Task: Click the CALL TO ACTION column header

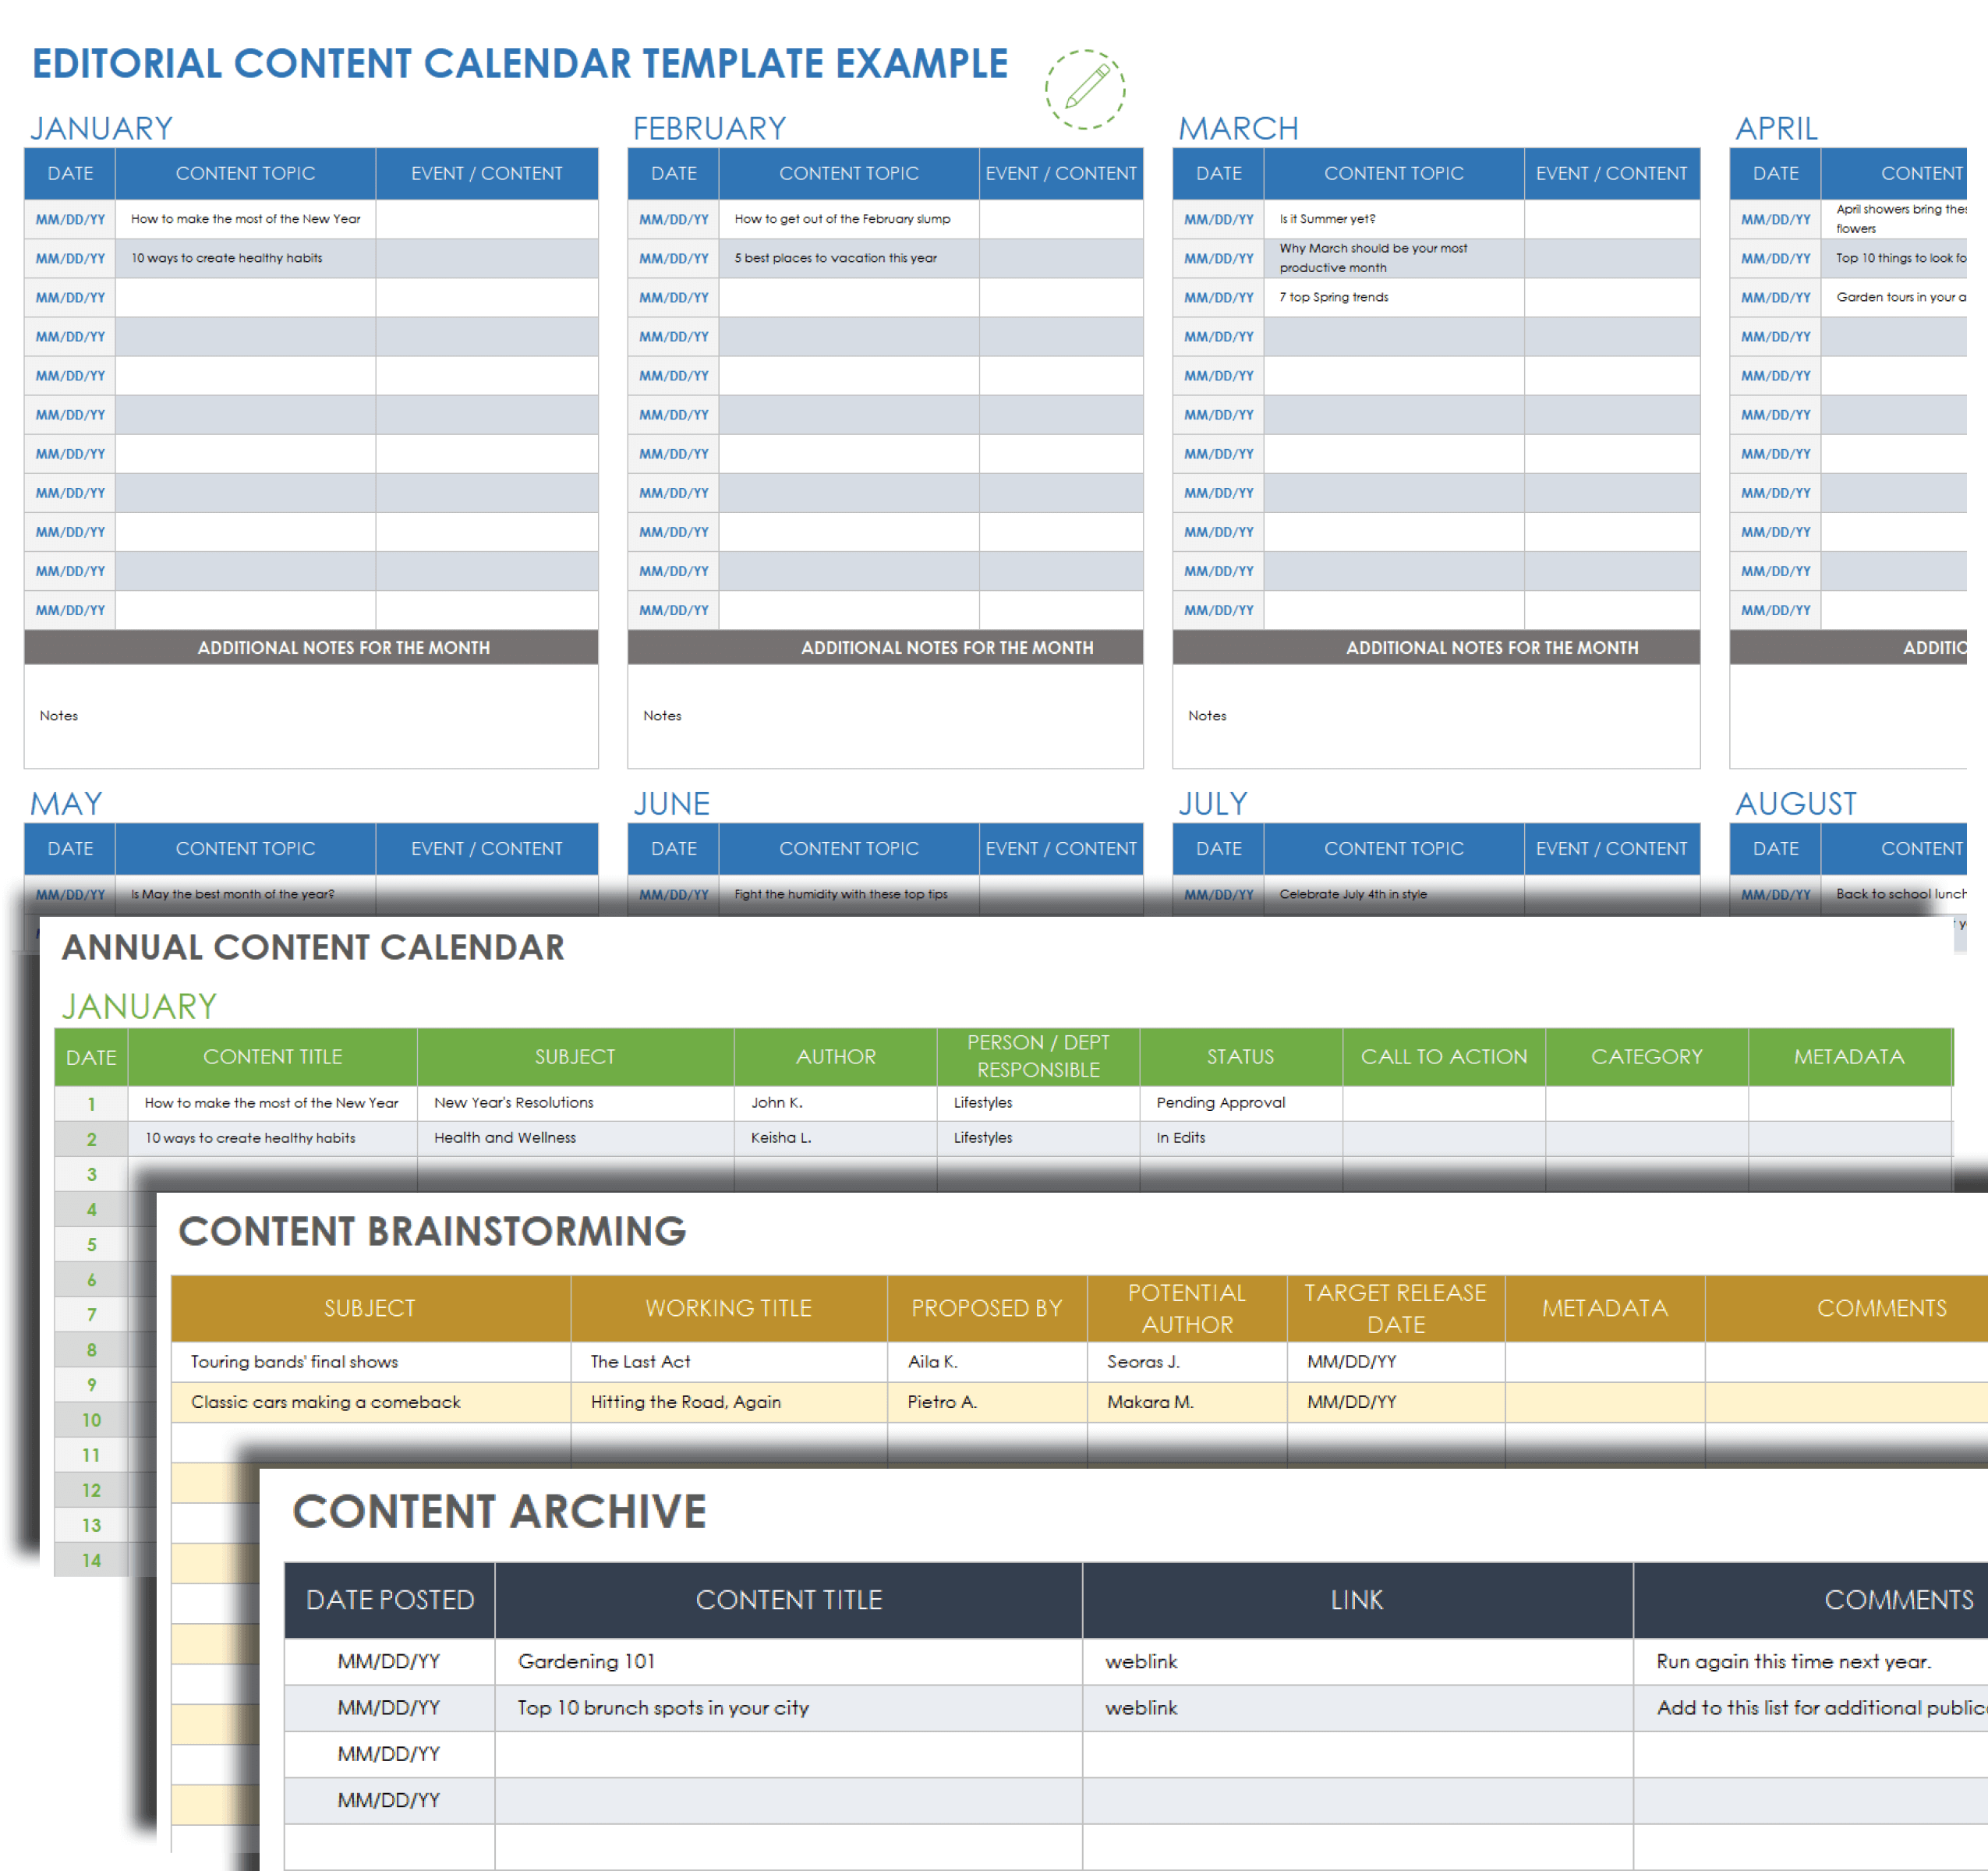Action: click(1443, 1056)
